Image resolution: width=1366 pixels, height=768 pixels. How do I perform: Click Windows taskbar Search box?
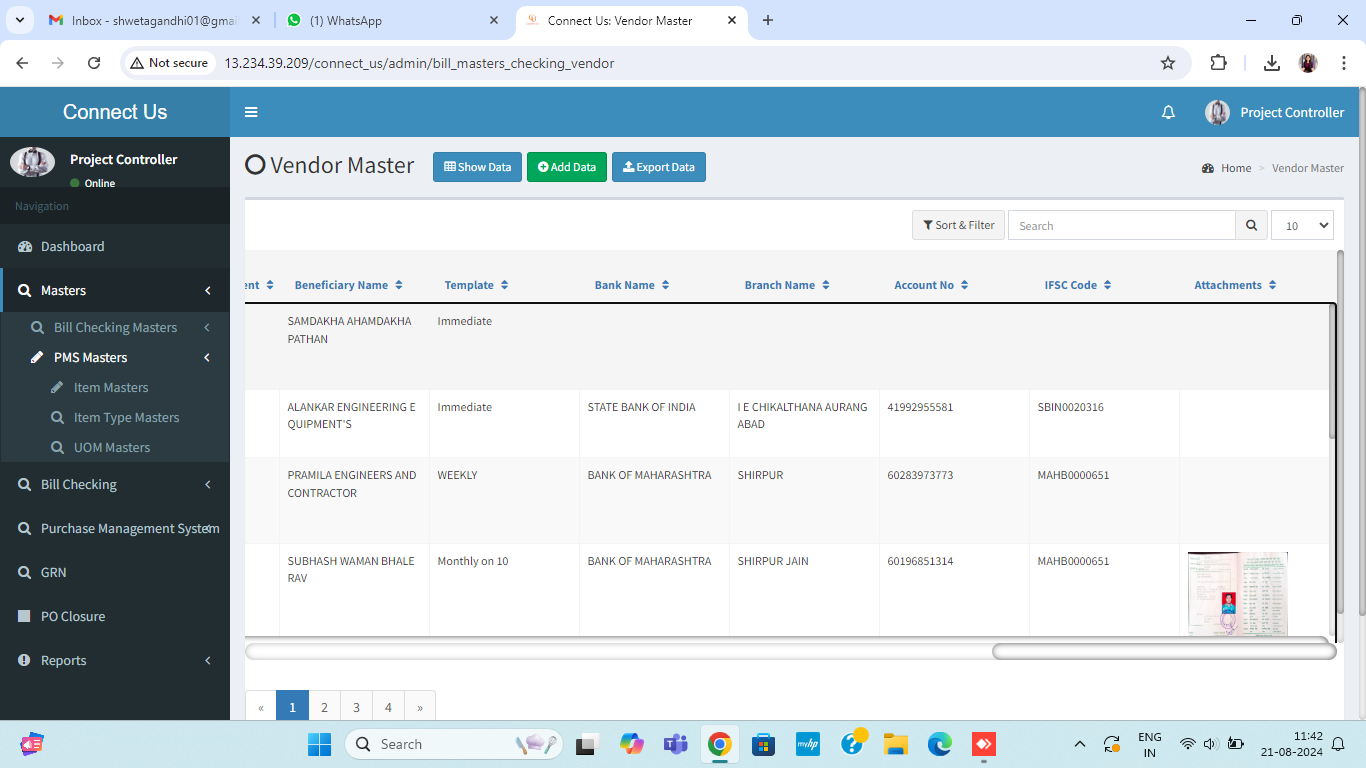click(454, 744)
